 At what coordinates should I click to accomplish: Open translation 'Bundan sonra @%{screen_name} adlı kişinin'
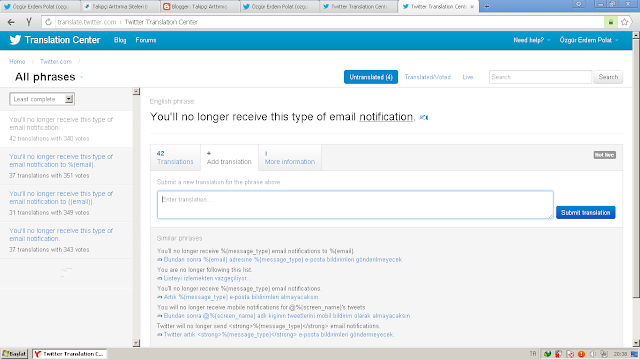[287, 316]
